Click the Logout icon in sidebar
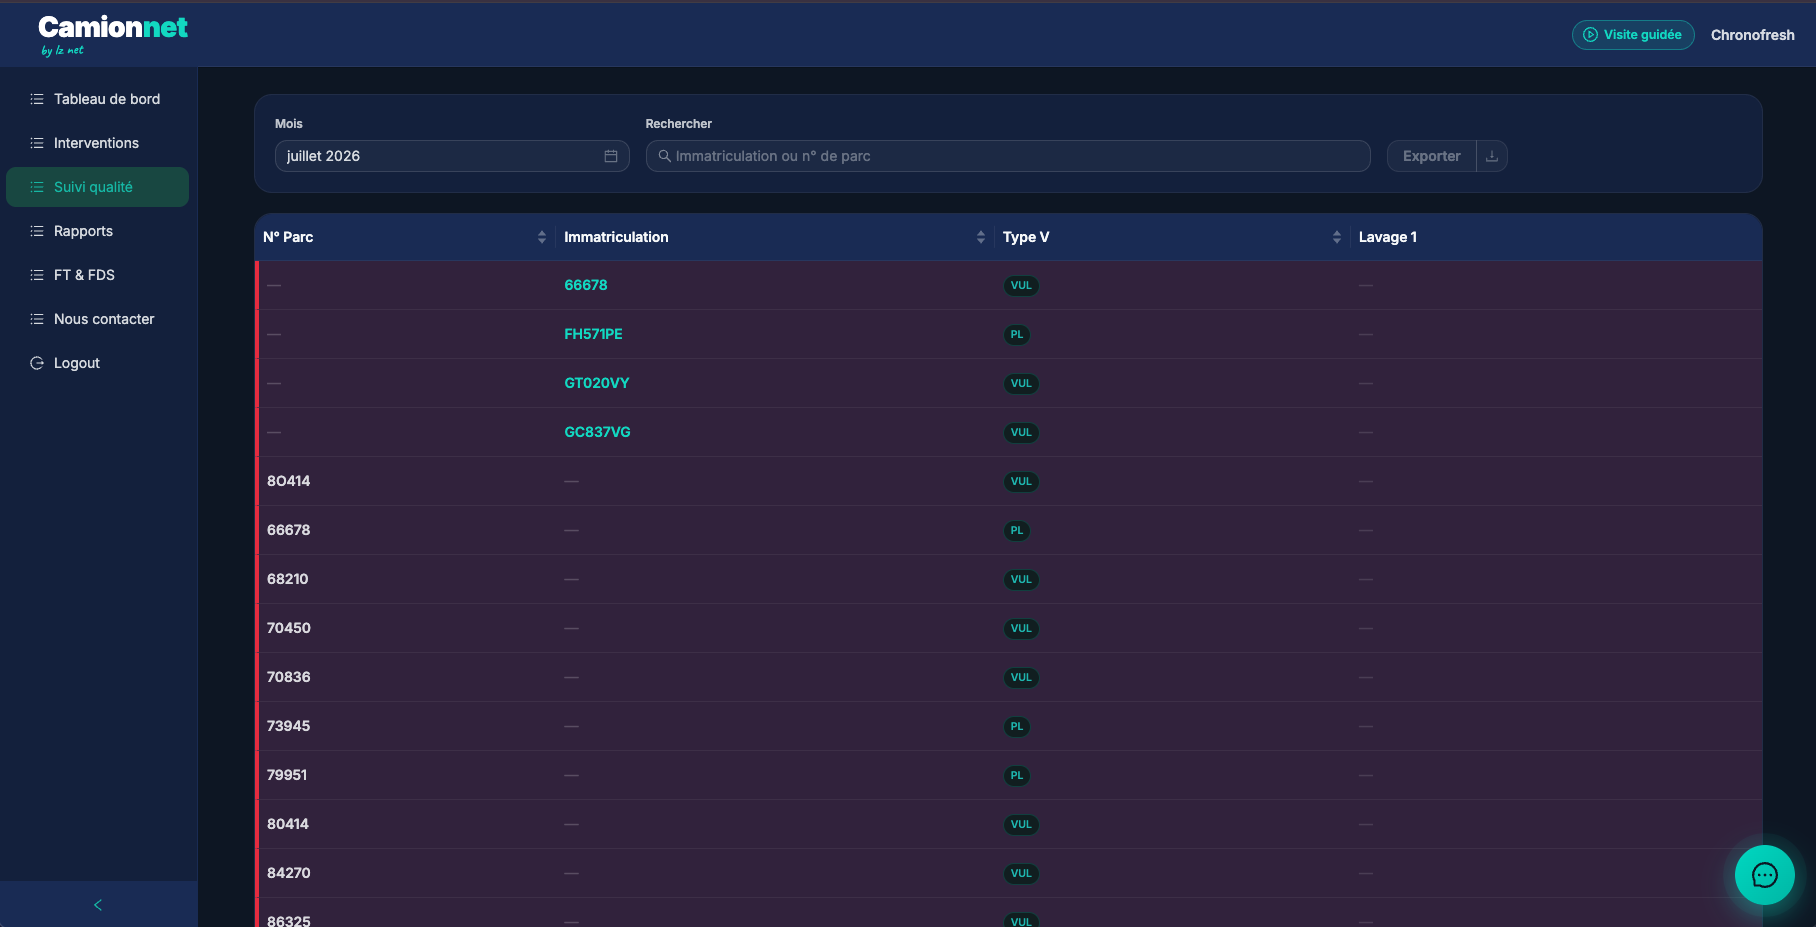Image resolution: width=1816 pixels, height=927 pixels. click(37, 363)
